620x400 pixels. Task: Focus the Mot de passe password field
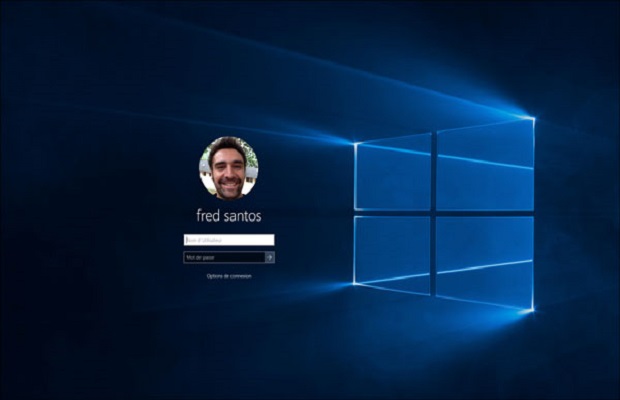(224, 257)
